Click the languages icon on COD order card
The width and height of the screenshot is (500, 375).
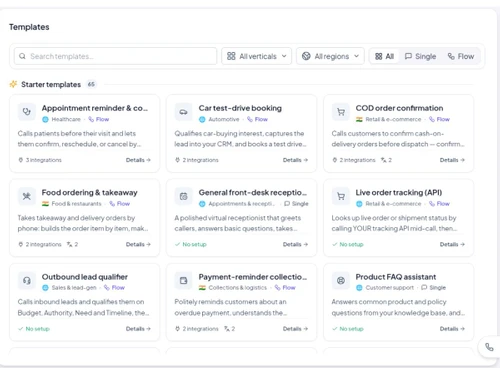click(x=384, y=160)
